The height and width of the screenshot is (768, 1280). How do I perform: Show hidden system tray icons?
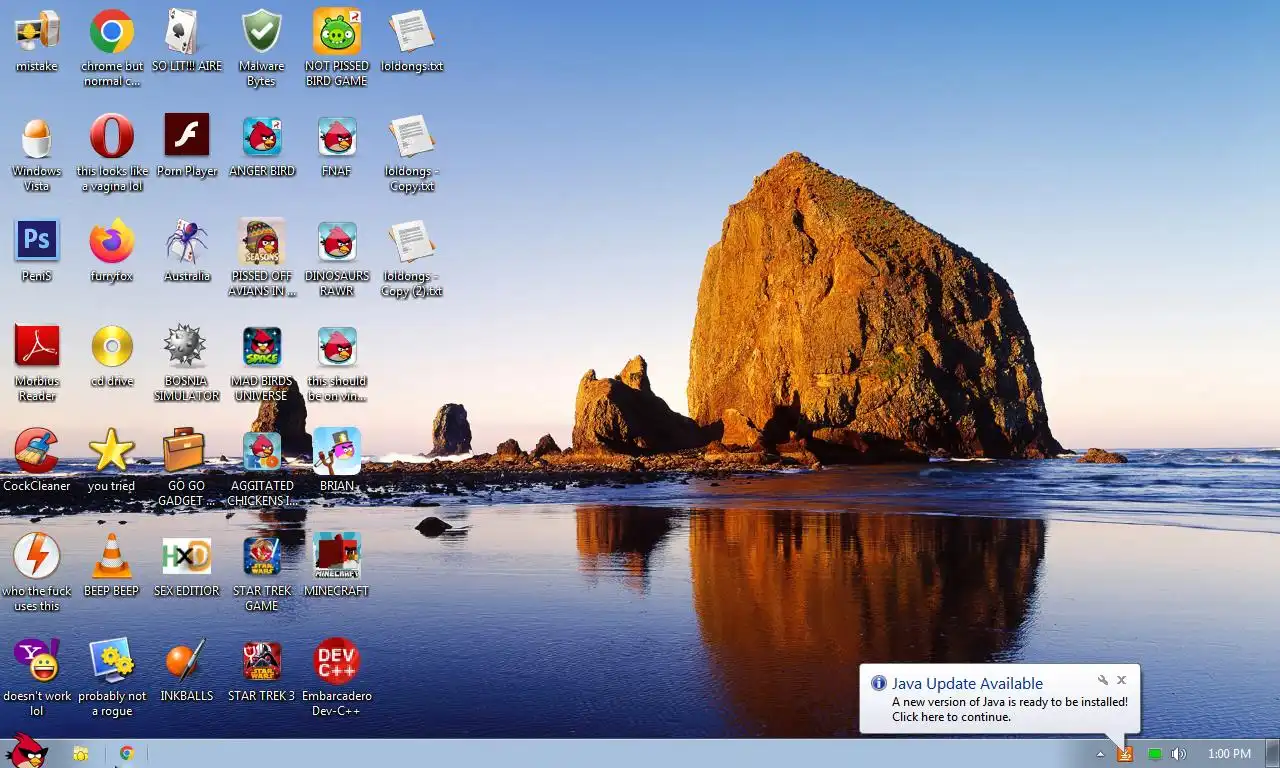(1100, 754)
